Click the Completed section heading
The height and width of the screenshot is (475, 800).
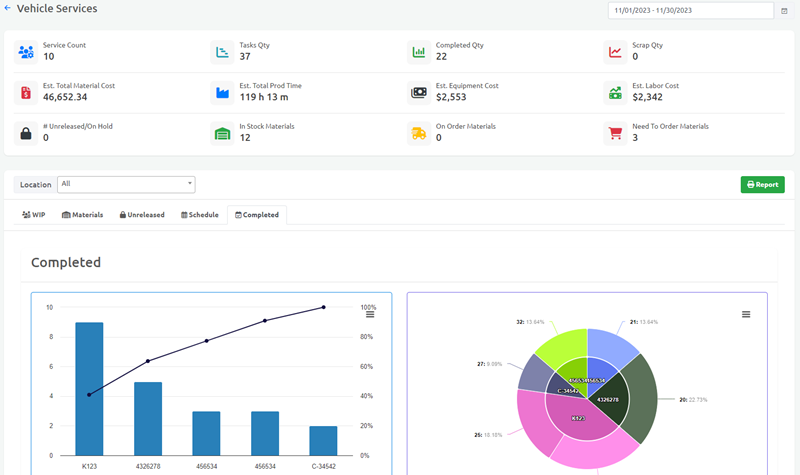[x=66, y=262]
